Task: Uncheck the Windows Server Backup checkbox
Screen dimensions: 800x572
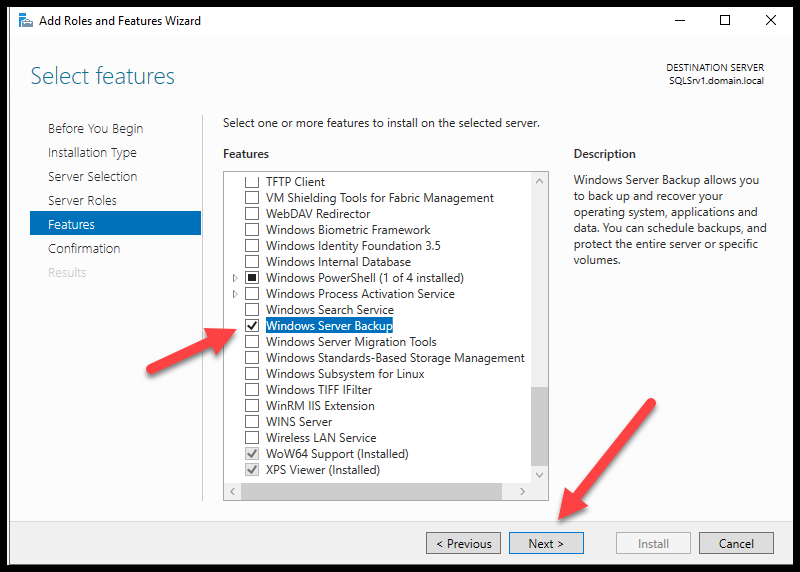Action: (x=252, y=326)
